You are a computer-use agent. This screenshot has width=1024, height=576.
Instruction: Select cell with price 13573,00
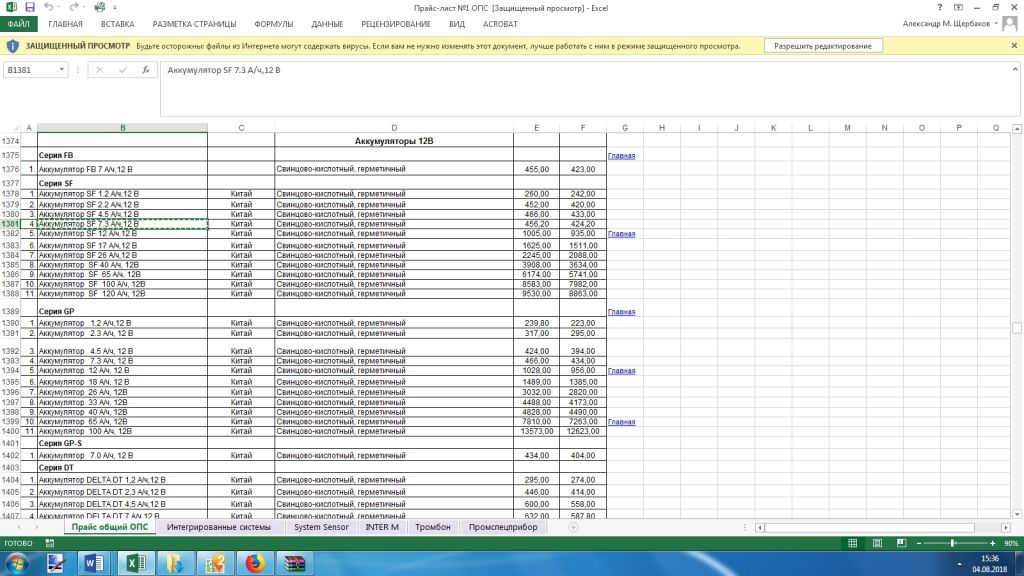click(536, 431)
